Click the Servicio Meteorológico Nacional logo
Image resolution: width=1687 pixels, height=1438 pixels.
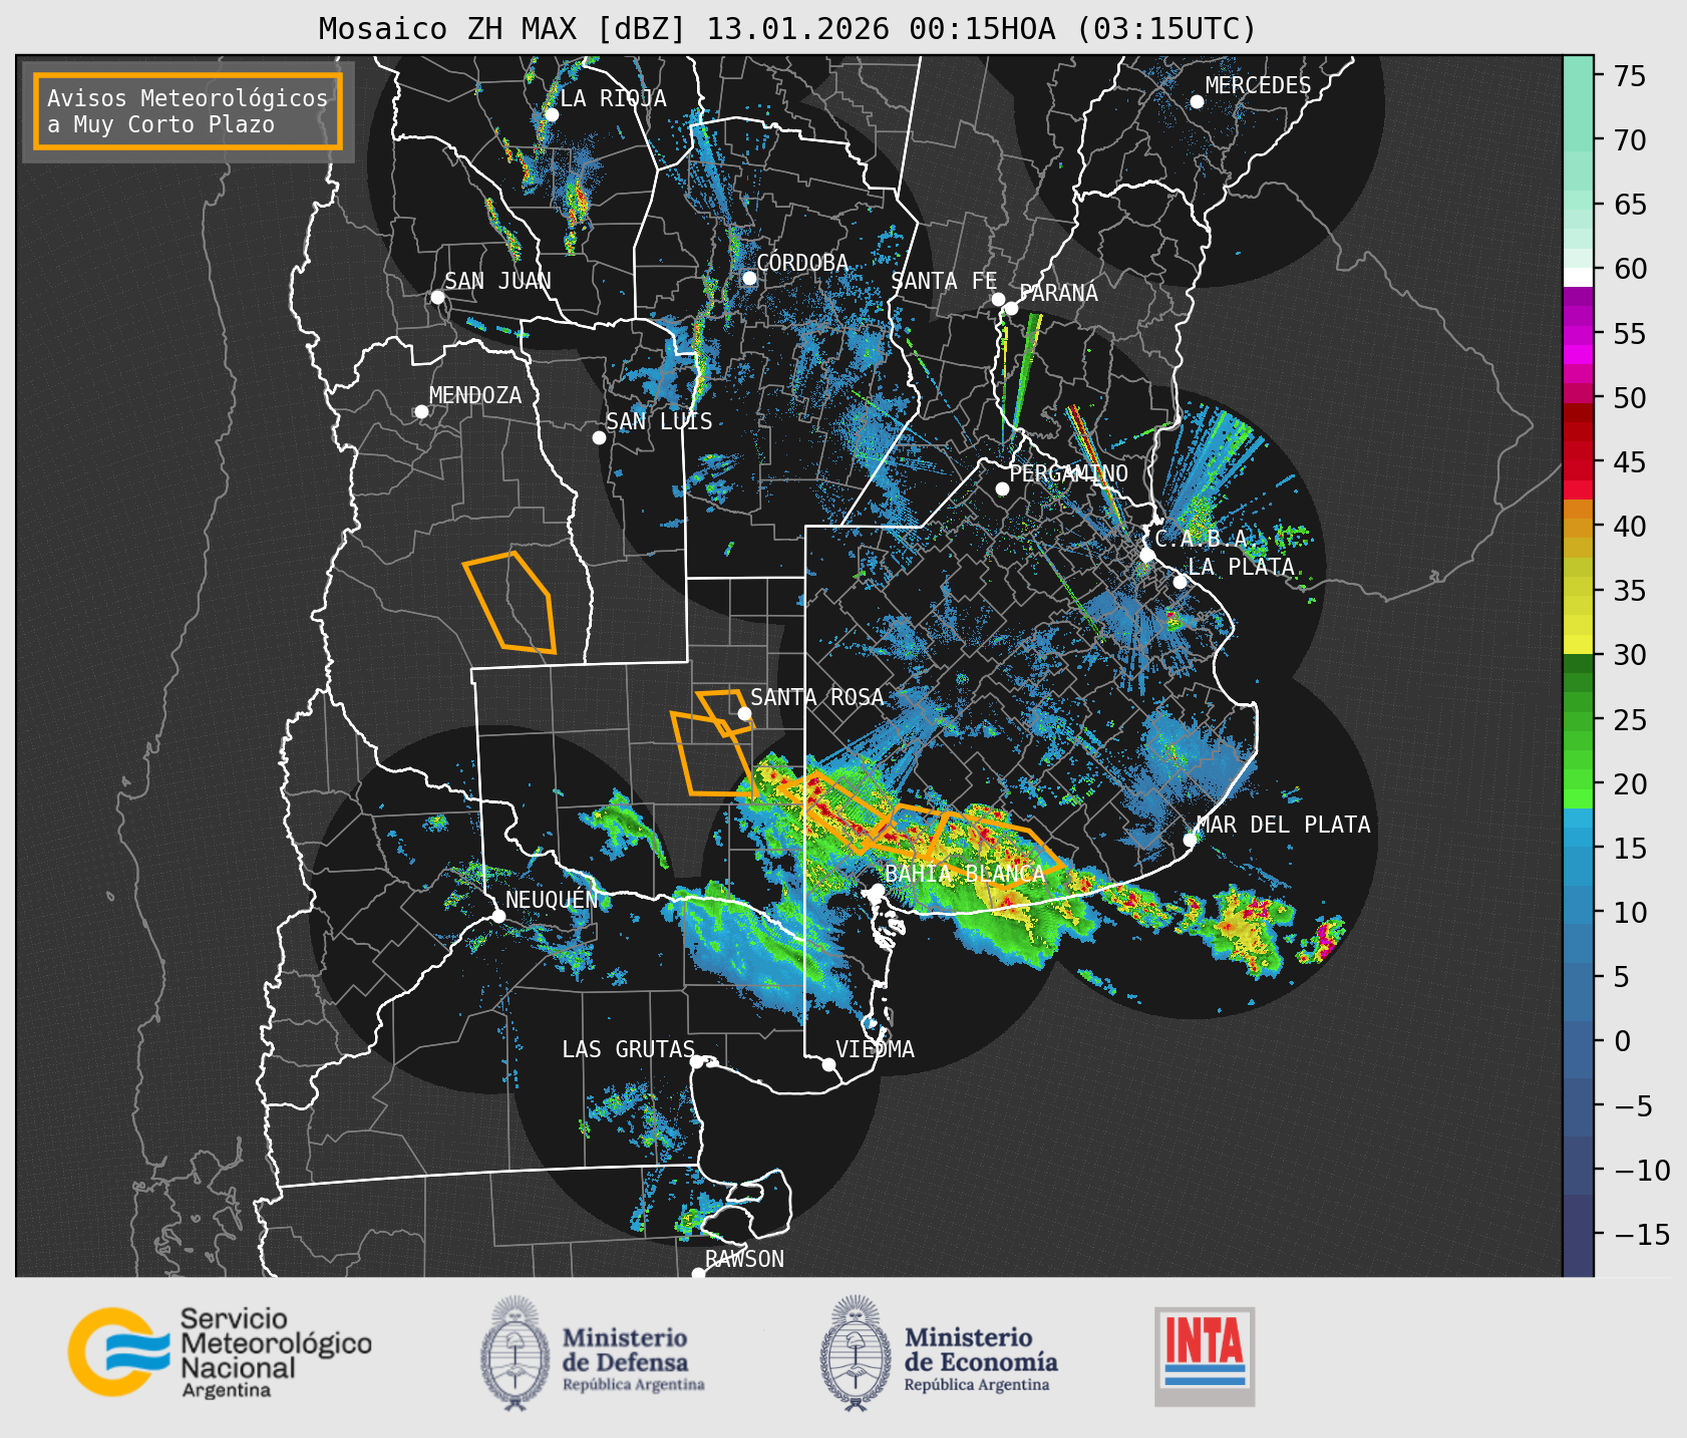pos(220,1352)
